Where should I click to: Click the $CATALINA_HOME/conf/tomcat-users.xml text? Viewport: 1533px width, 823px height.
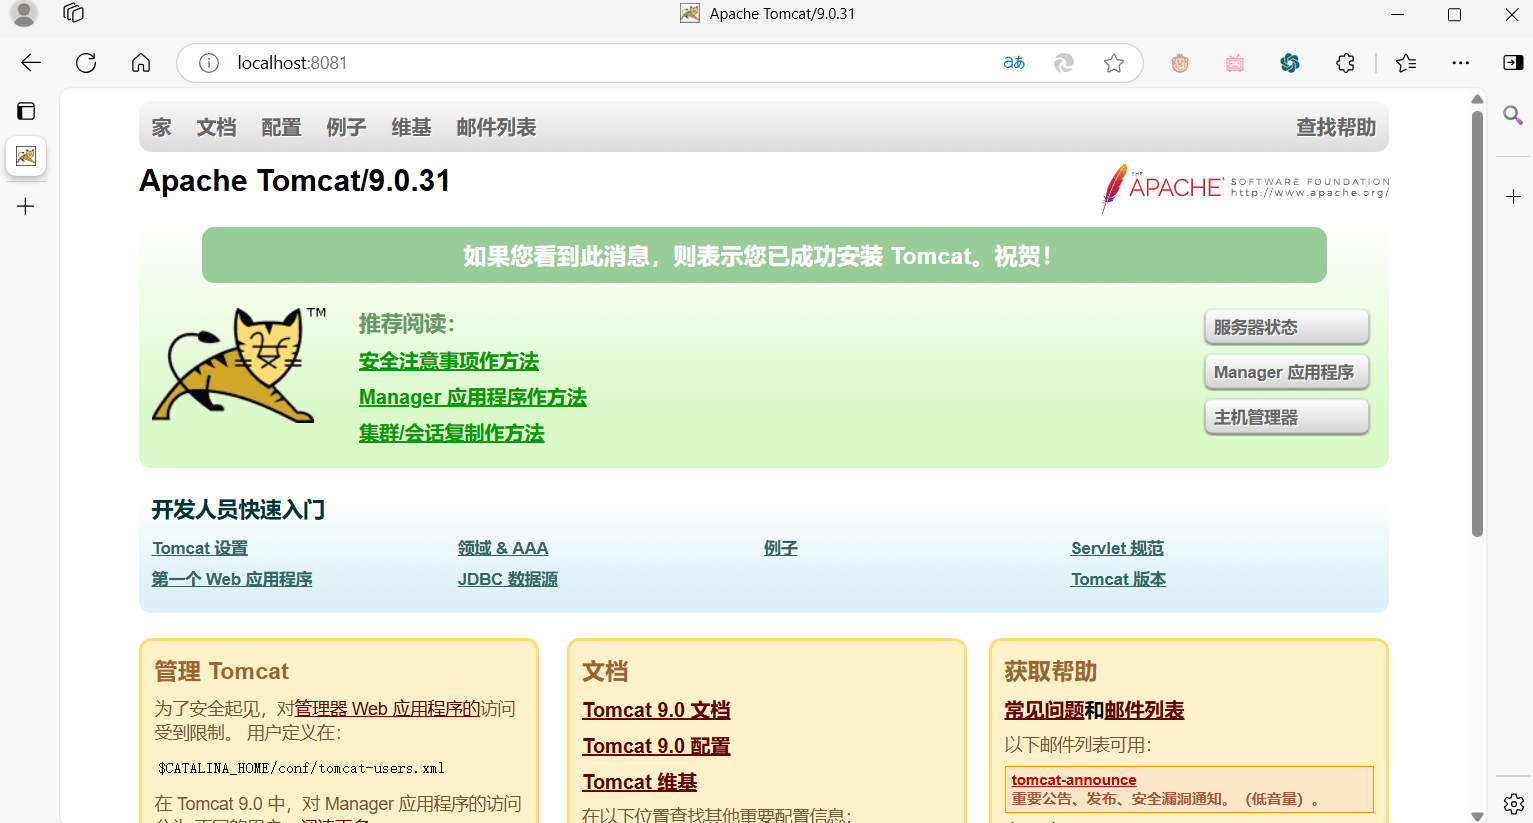(x=301, y=768)
